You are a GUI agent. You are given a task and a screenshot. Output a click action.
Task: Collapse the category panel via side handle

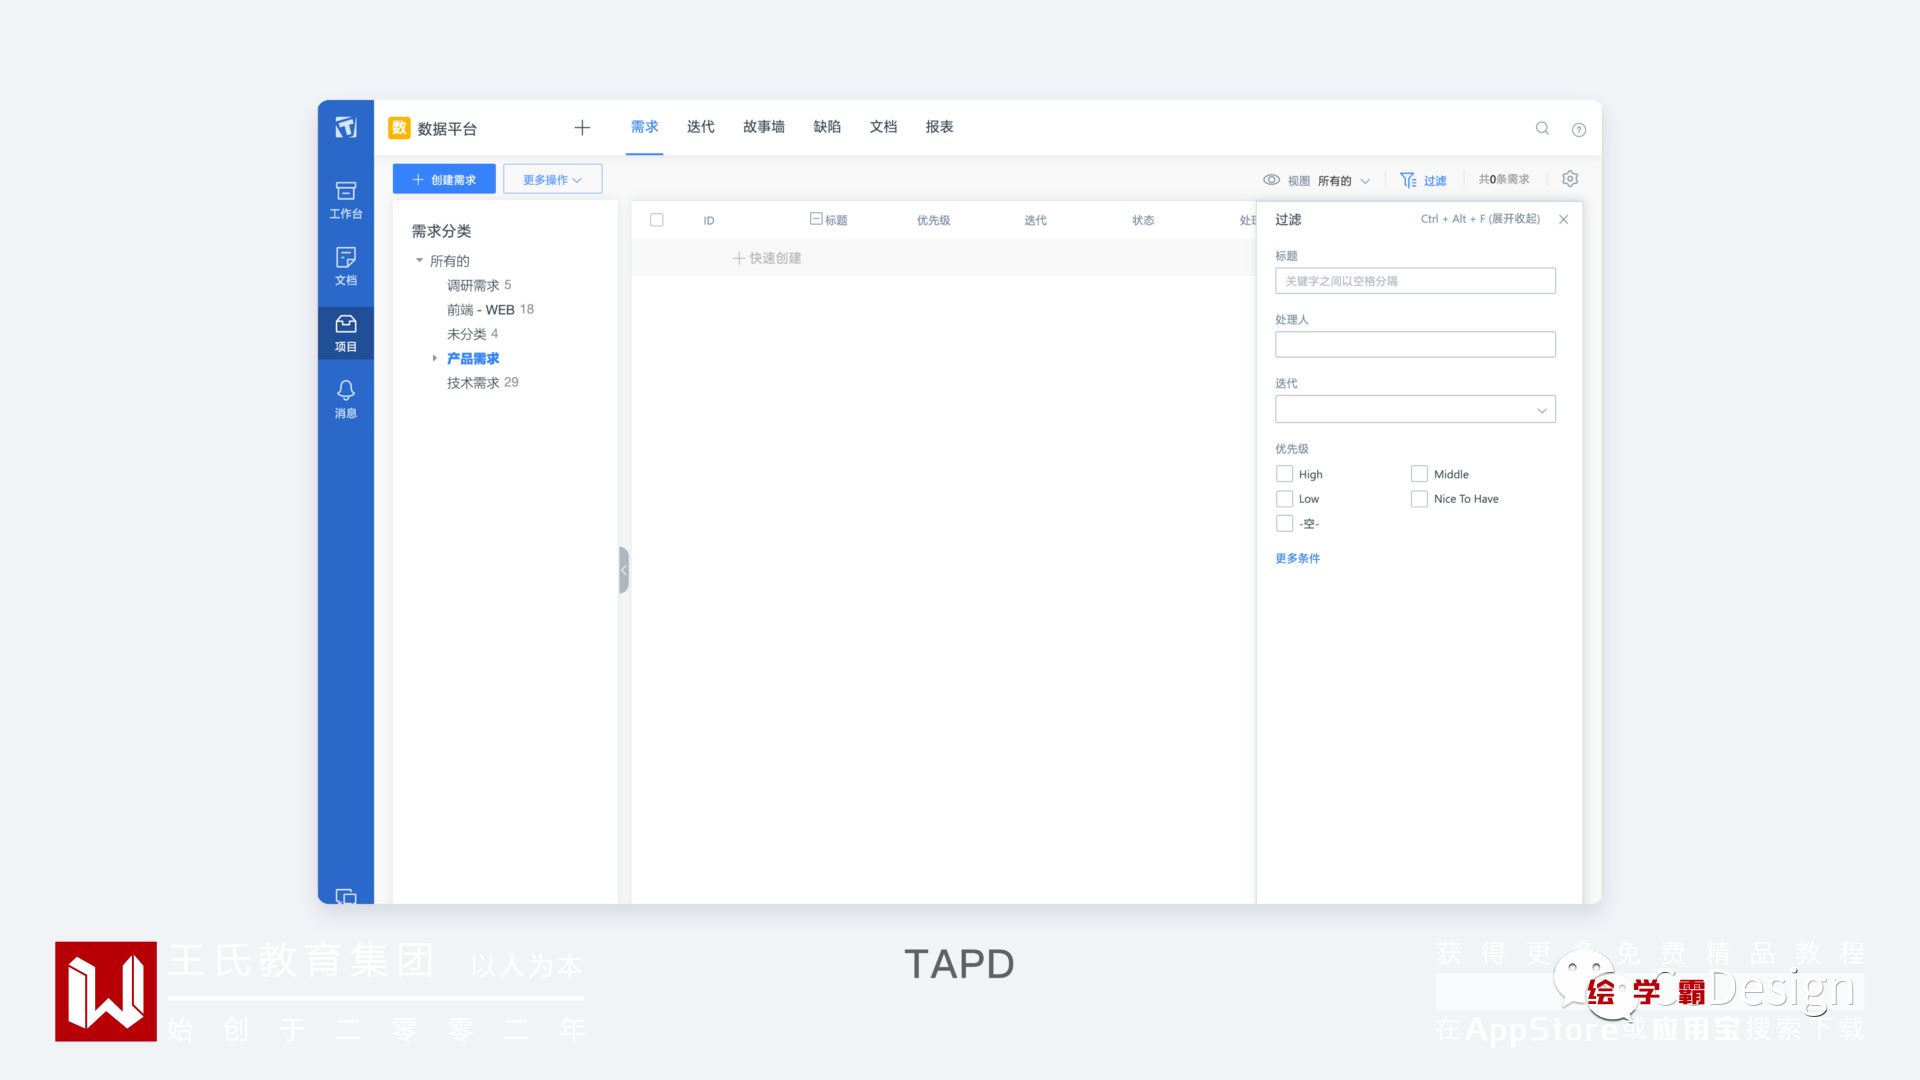click(624, 570)
